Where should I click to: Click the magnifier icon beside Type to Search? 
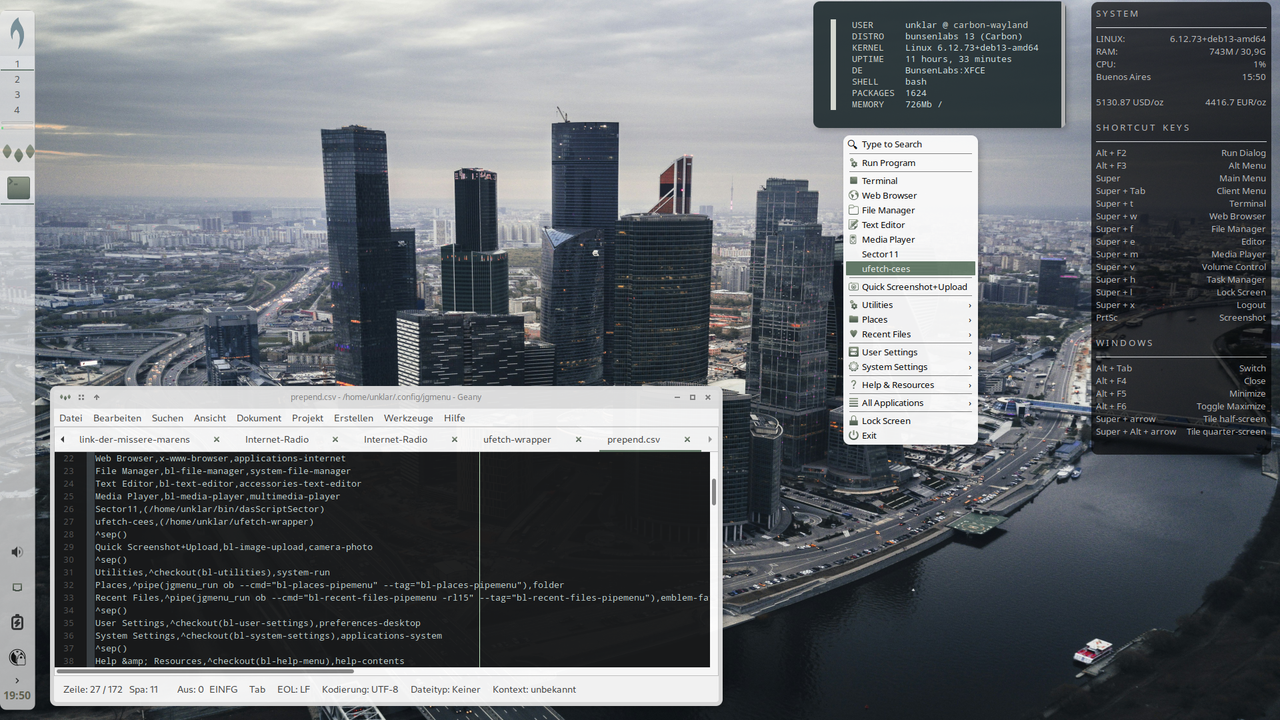(x=853, y=145)
